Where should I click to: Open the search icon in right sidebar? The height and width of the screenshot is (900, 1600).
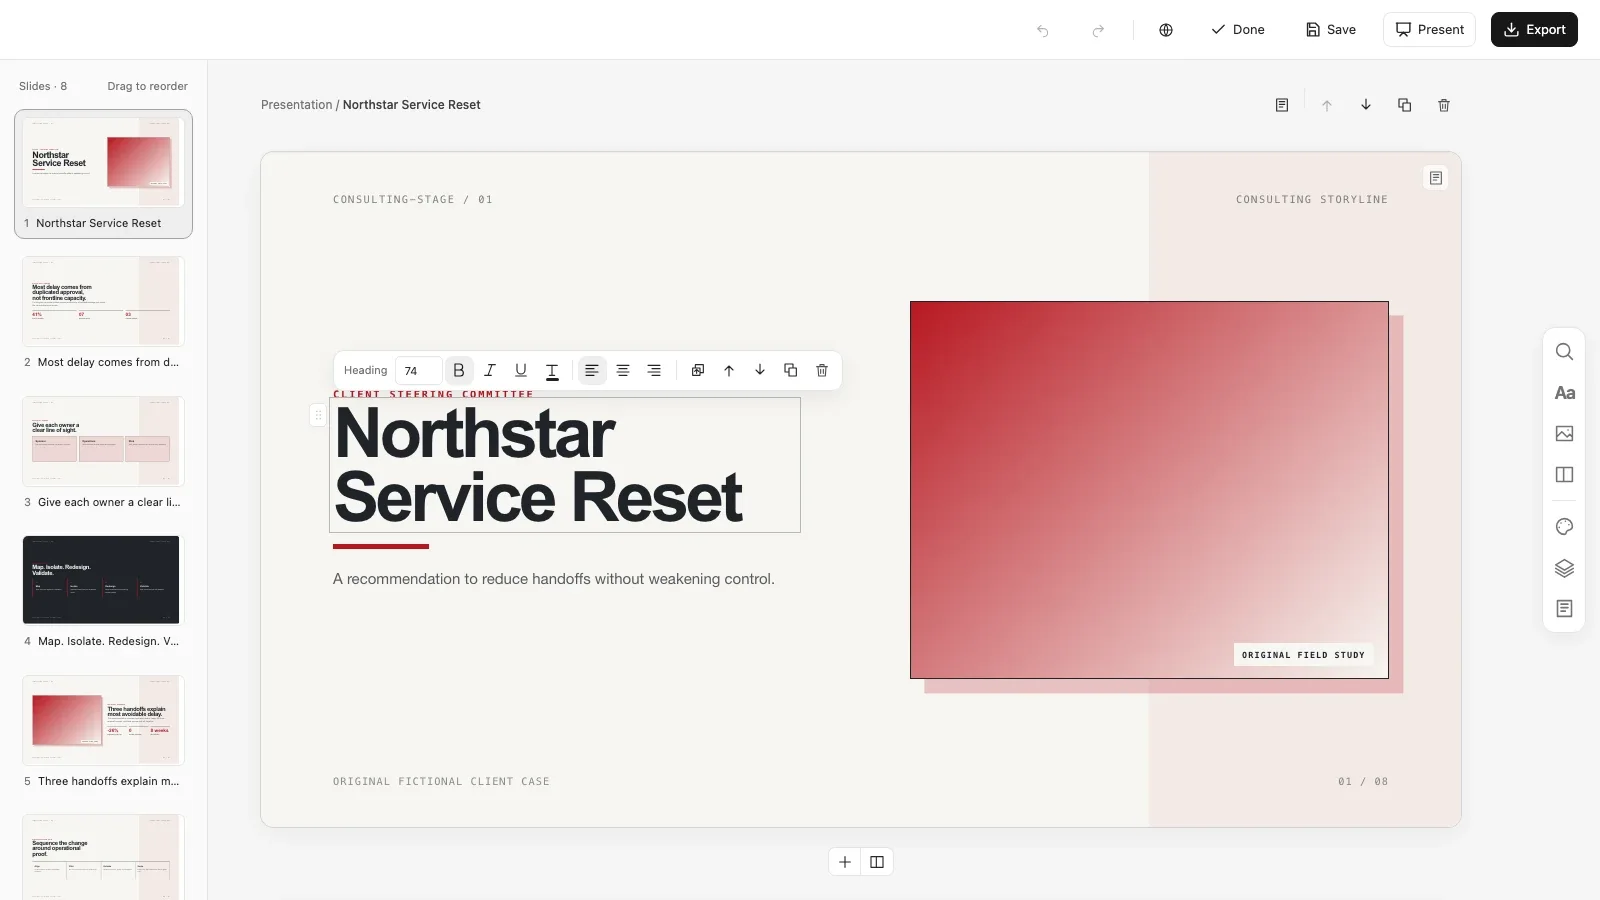(1565, 352)
